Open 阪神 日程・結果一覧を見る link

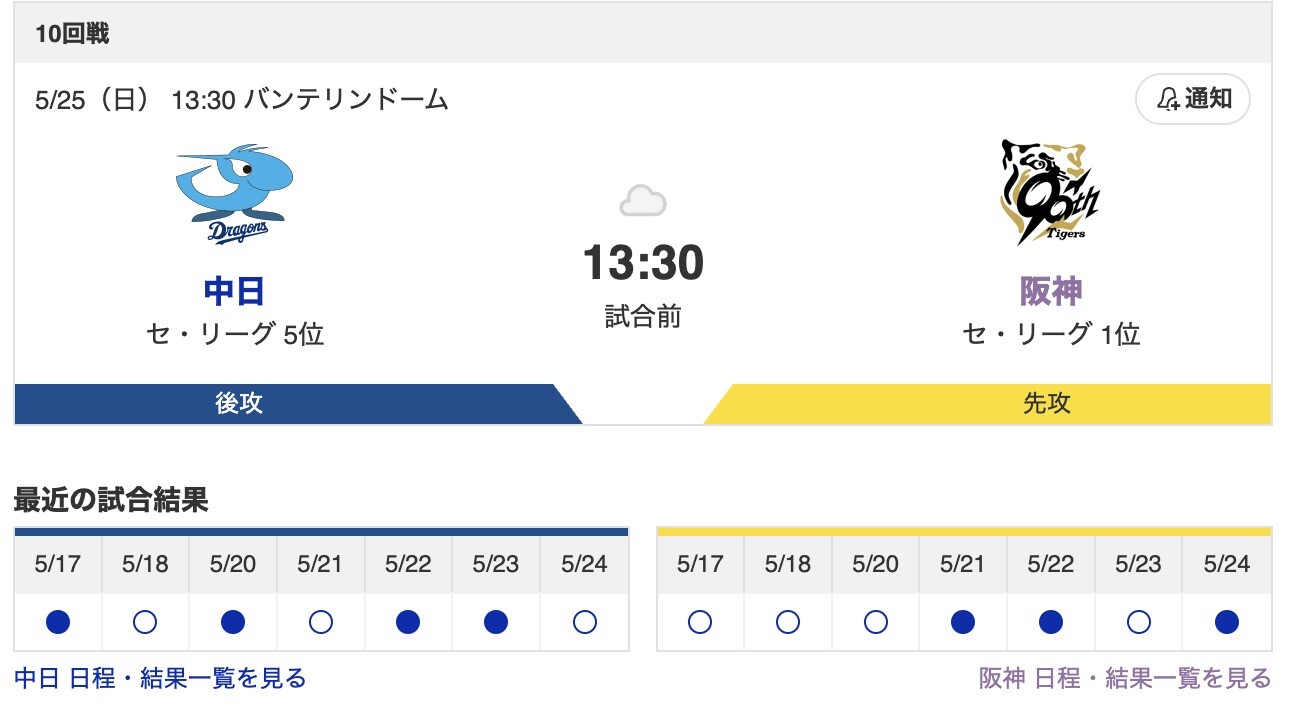pyautogui.click(x=1125, y=678)
